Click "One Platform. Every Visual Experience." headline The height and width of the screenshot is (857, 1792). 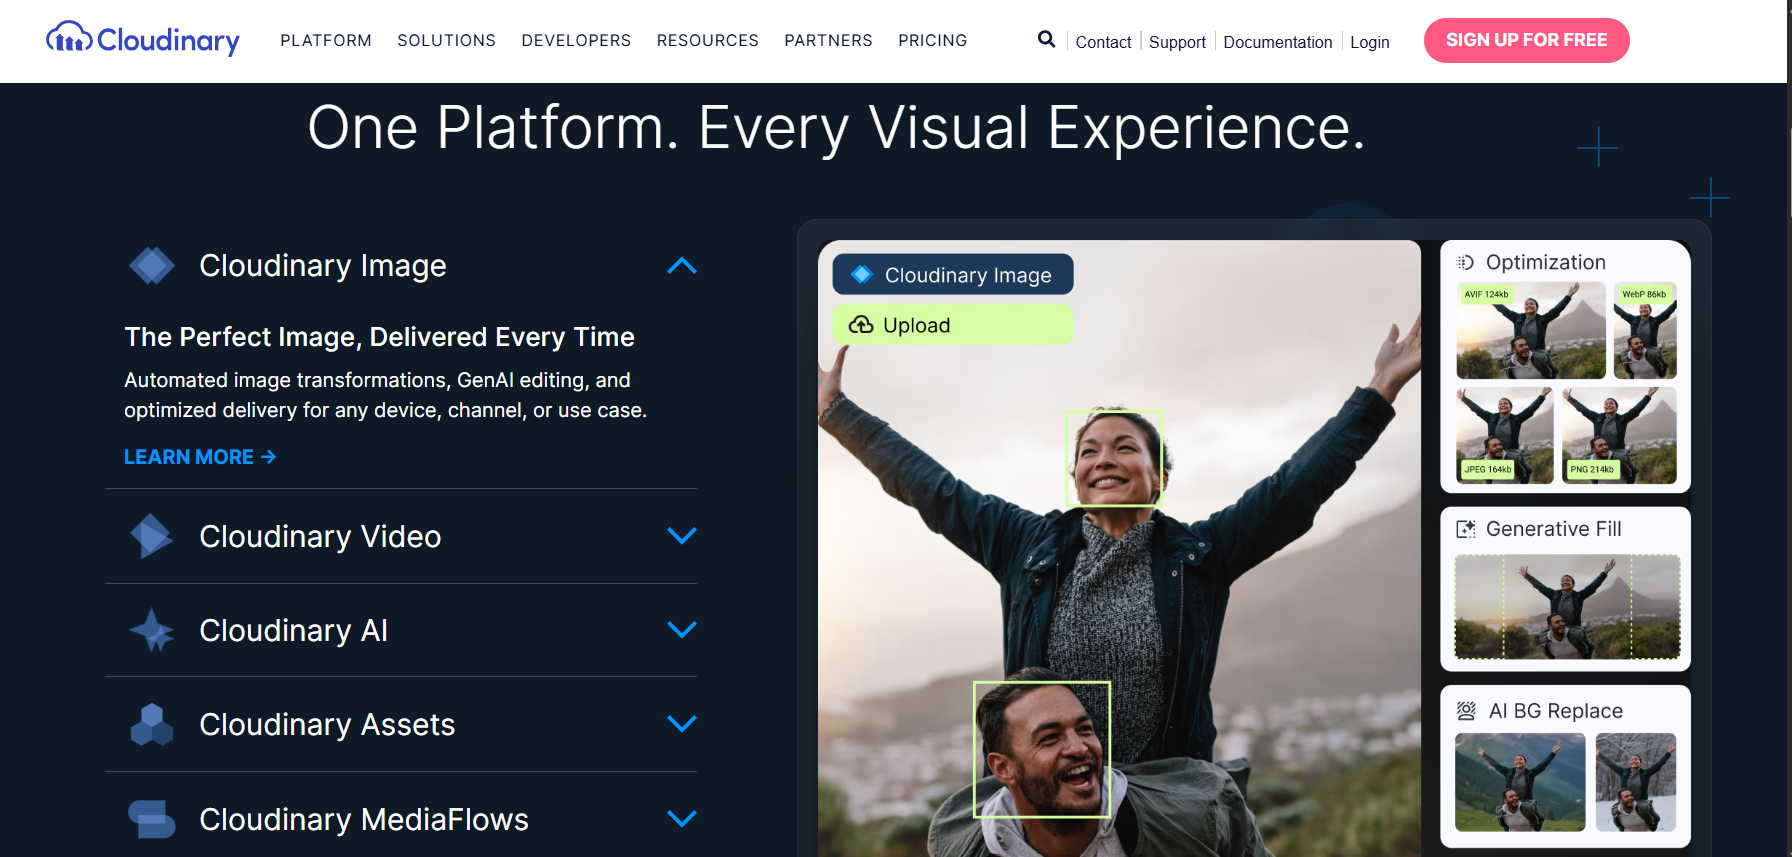point(836,128)
